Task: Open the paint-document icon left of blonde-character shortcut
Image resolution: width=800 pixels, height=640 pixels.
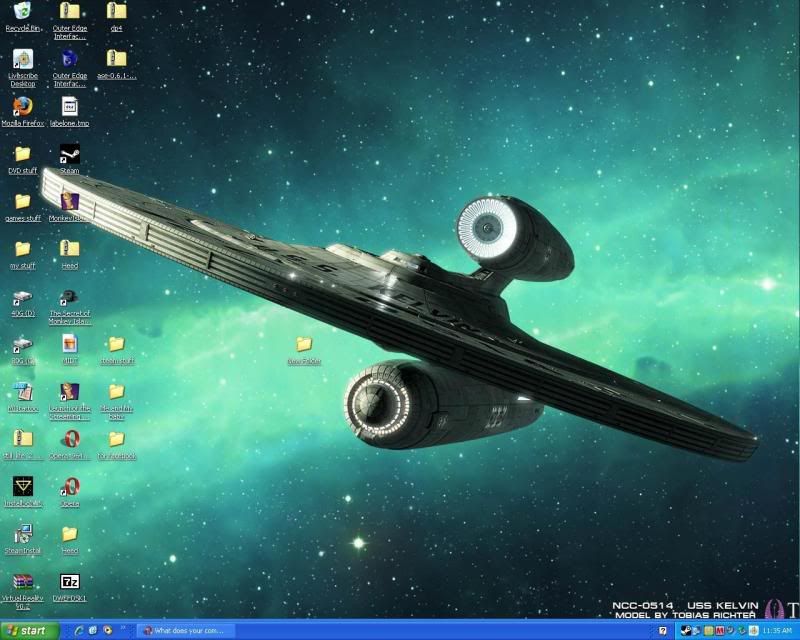Action: 22,397
